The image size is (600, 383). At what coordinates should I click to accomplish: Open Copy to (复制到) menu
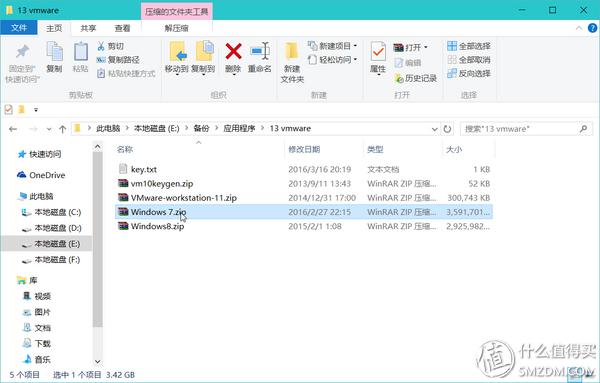[x=203, y=58]
